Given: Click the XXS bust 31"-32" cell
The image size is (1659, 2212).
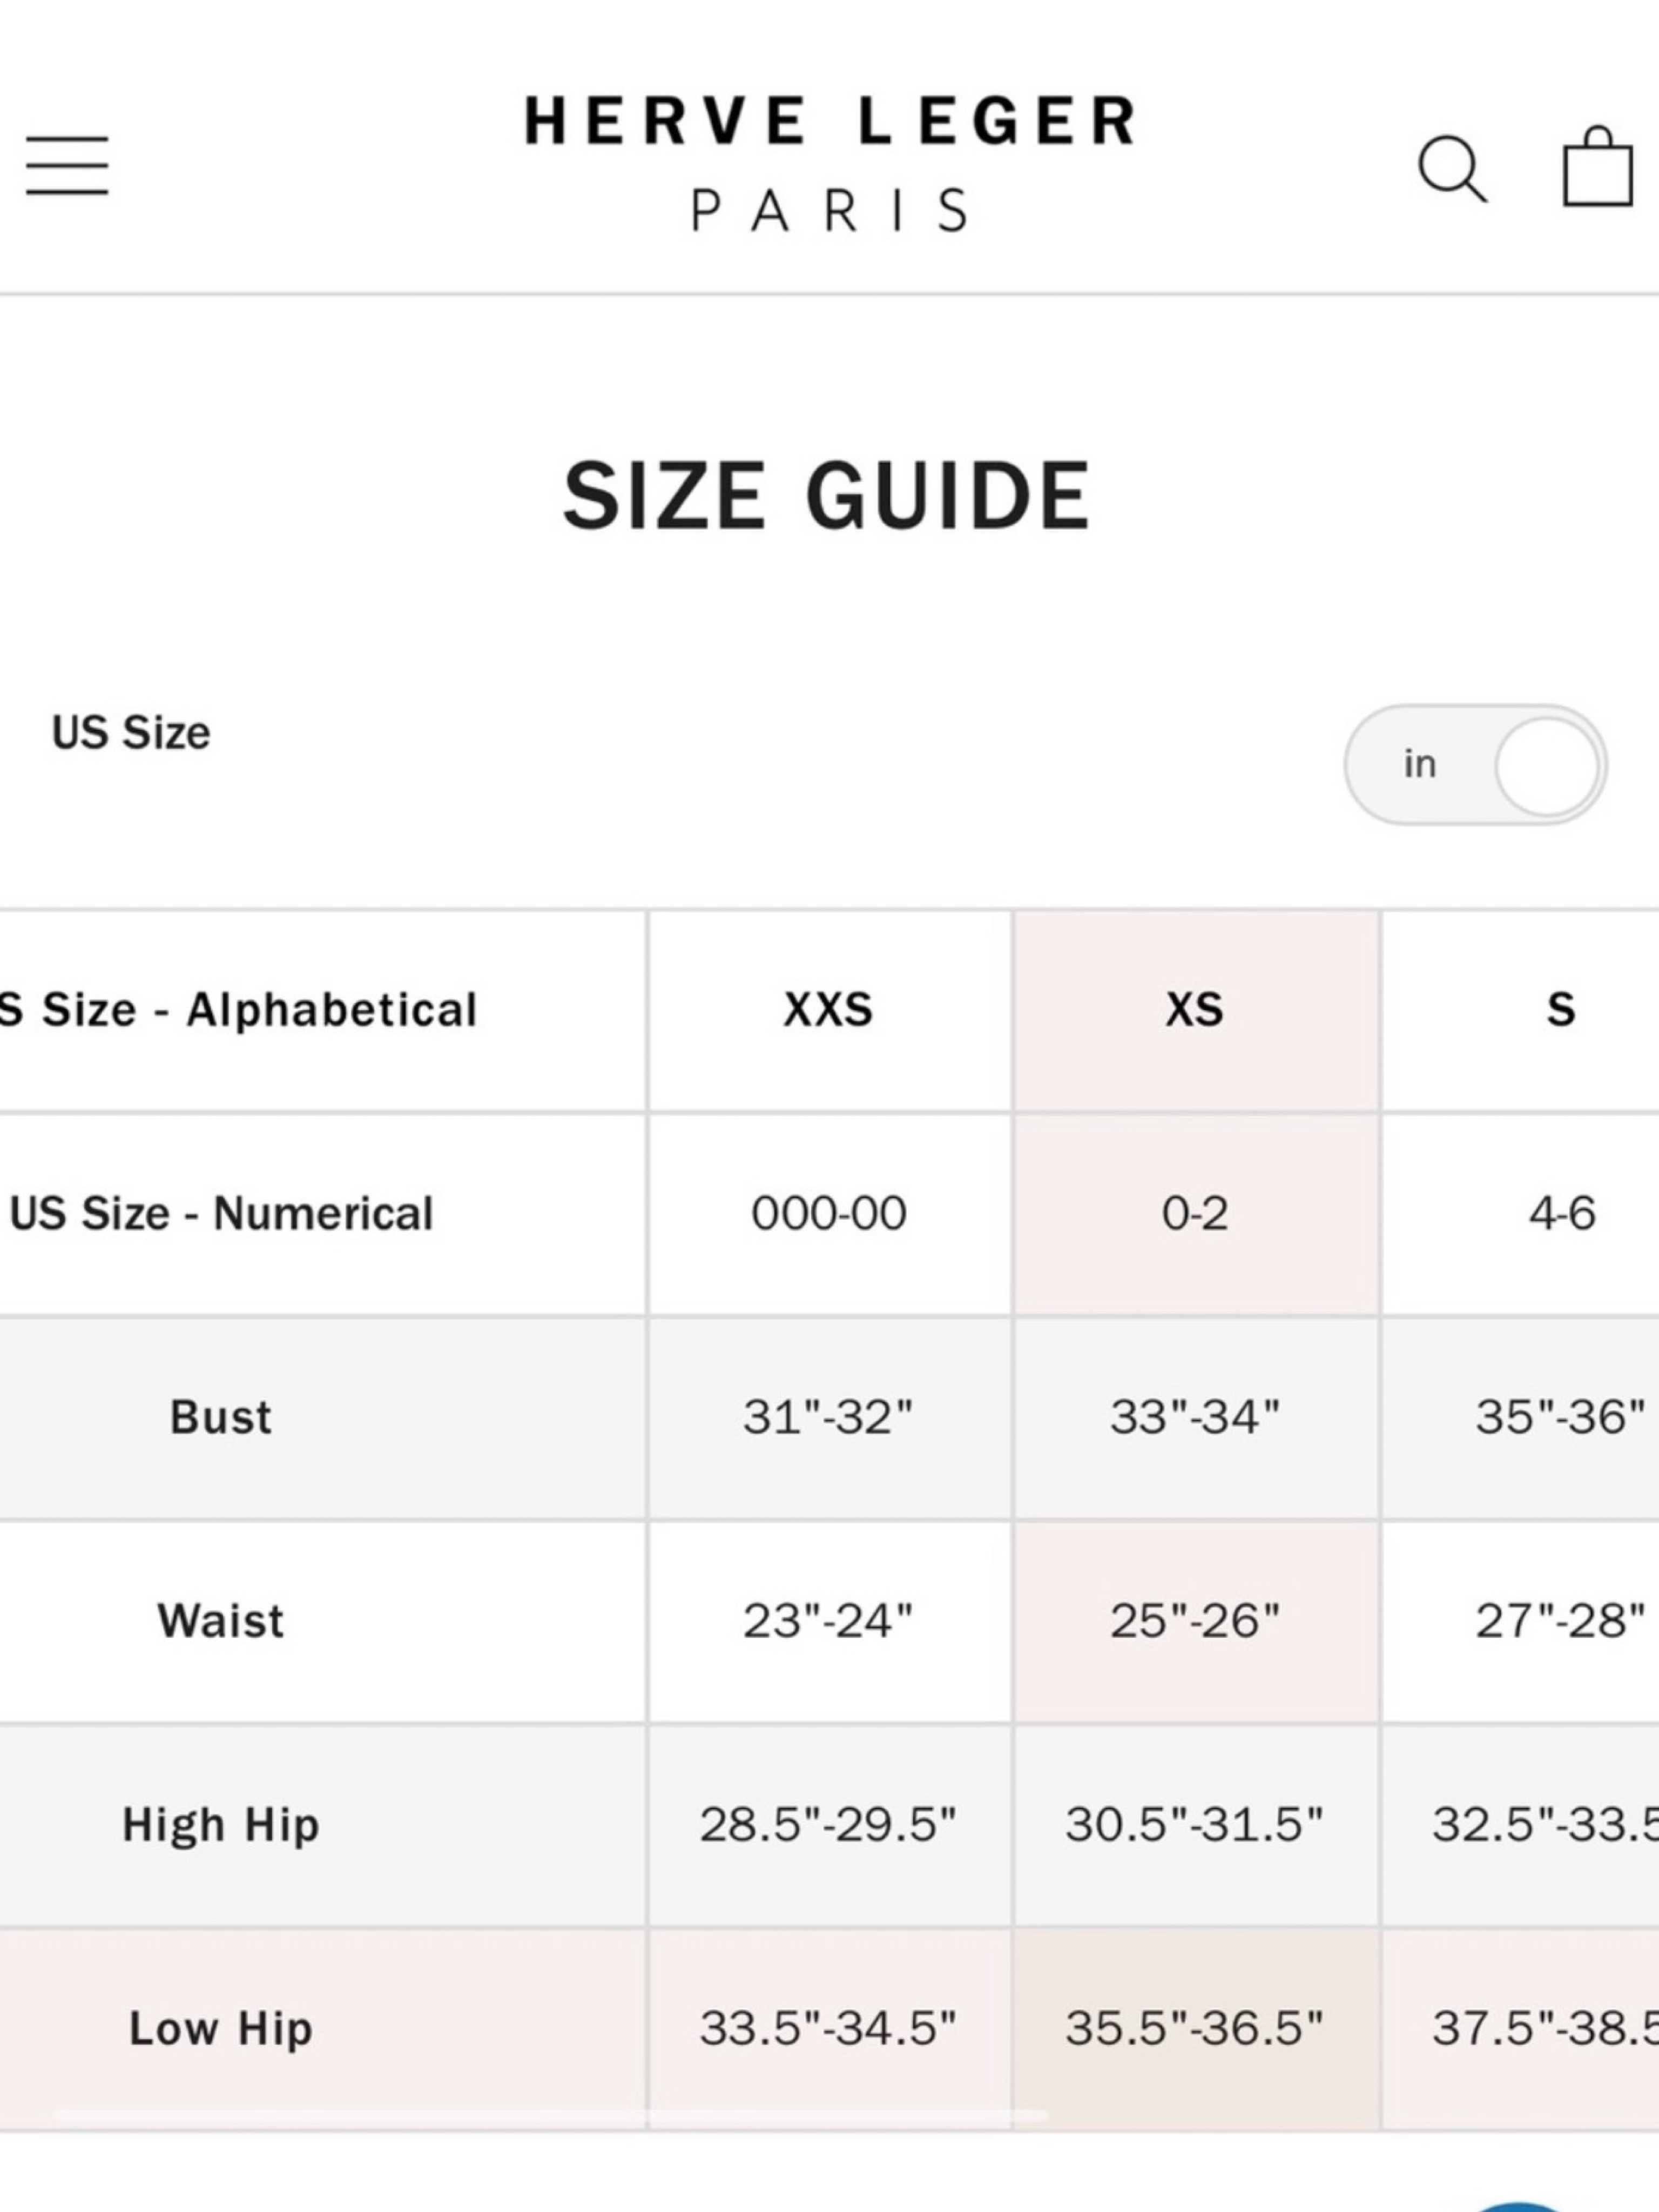Looking at the screenshot, I should point(829,1417).
